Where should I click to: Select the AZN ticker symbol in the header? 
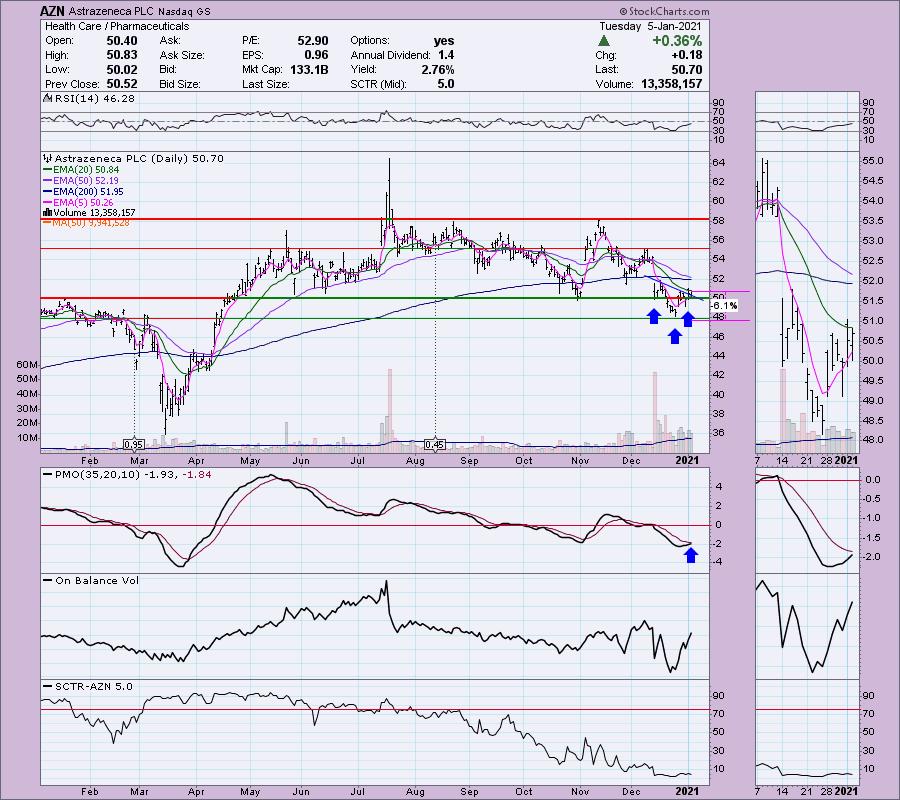[x=52, y=11]
